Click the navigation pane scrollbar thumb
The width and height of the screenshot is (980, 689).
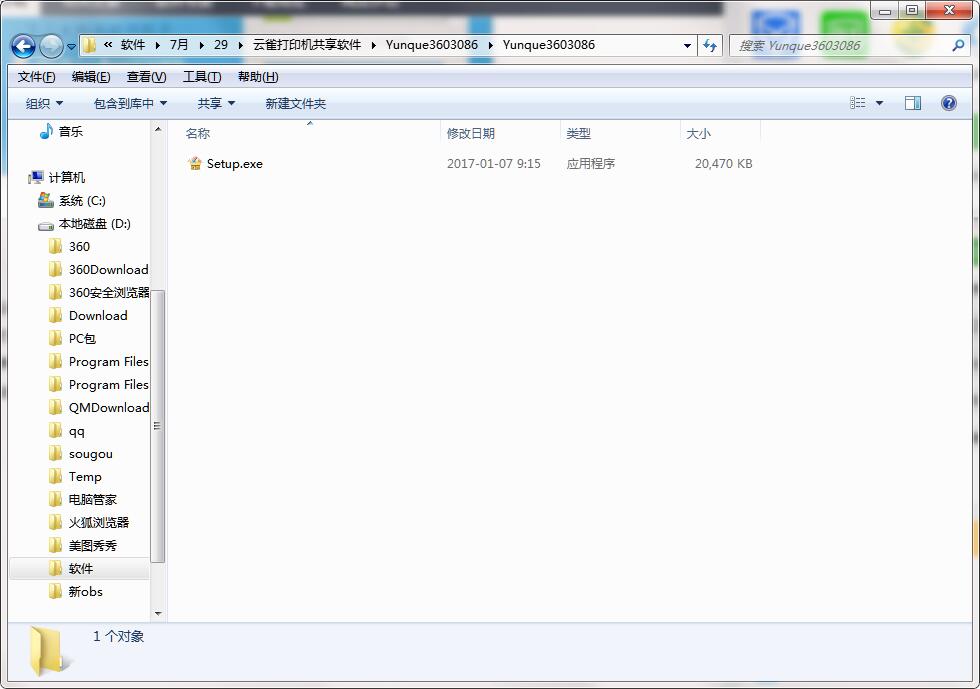[x=158, y=426]
